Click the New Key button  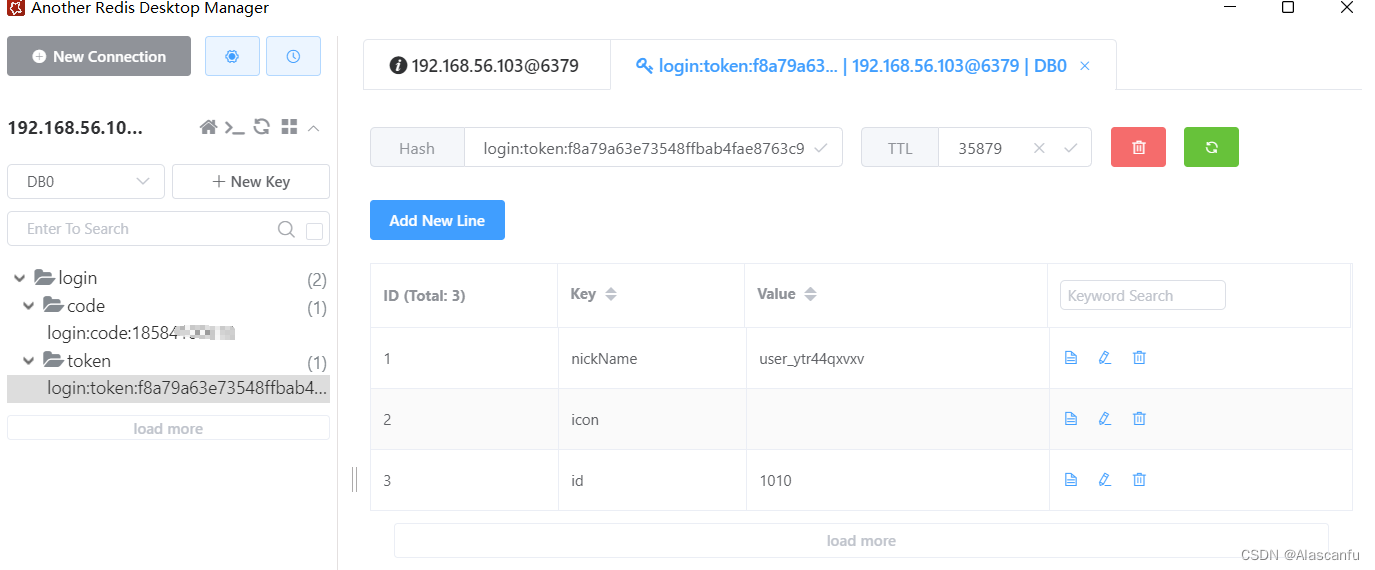[251, 182]
